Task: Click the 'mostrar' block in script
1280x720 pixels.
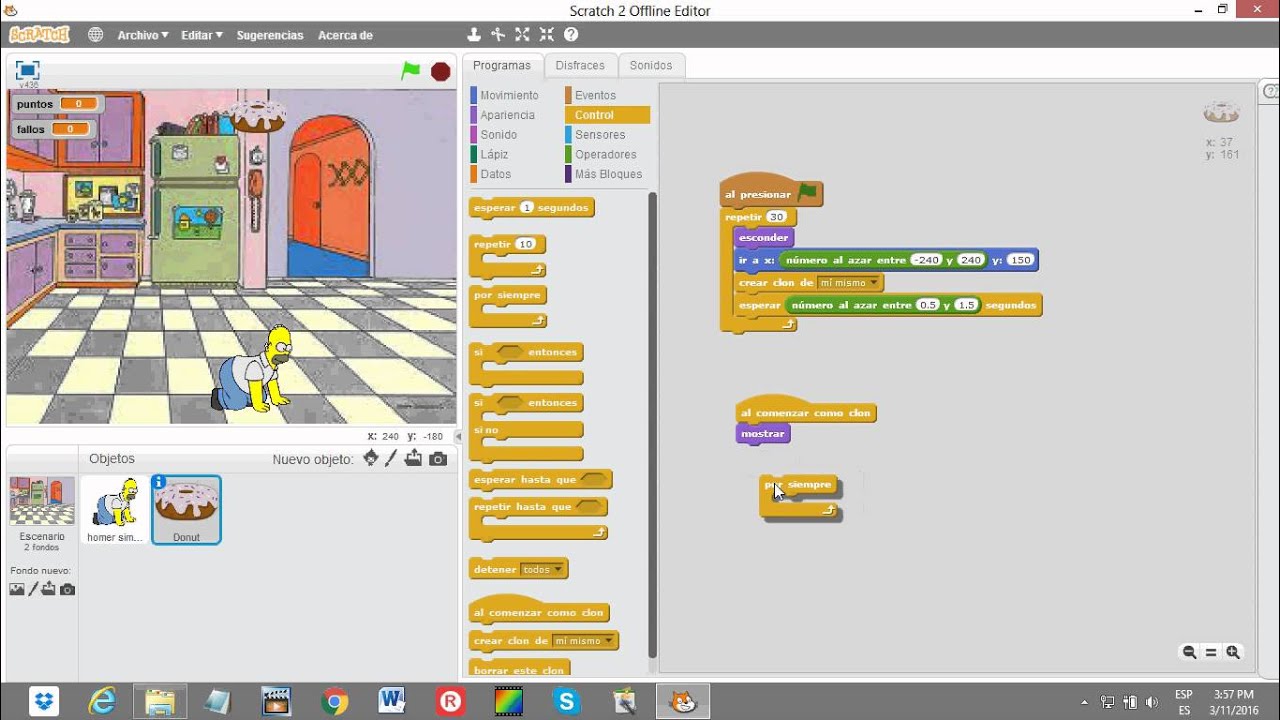Action: pyautogui.click(x=763, y=434)
